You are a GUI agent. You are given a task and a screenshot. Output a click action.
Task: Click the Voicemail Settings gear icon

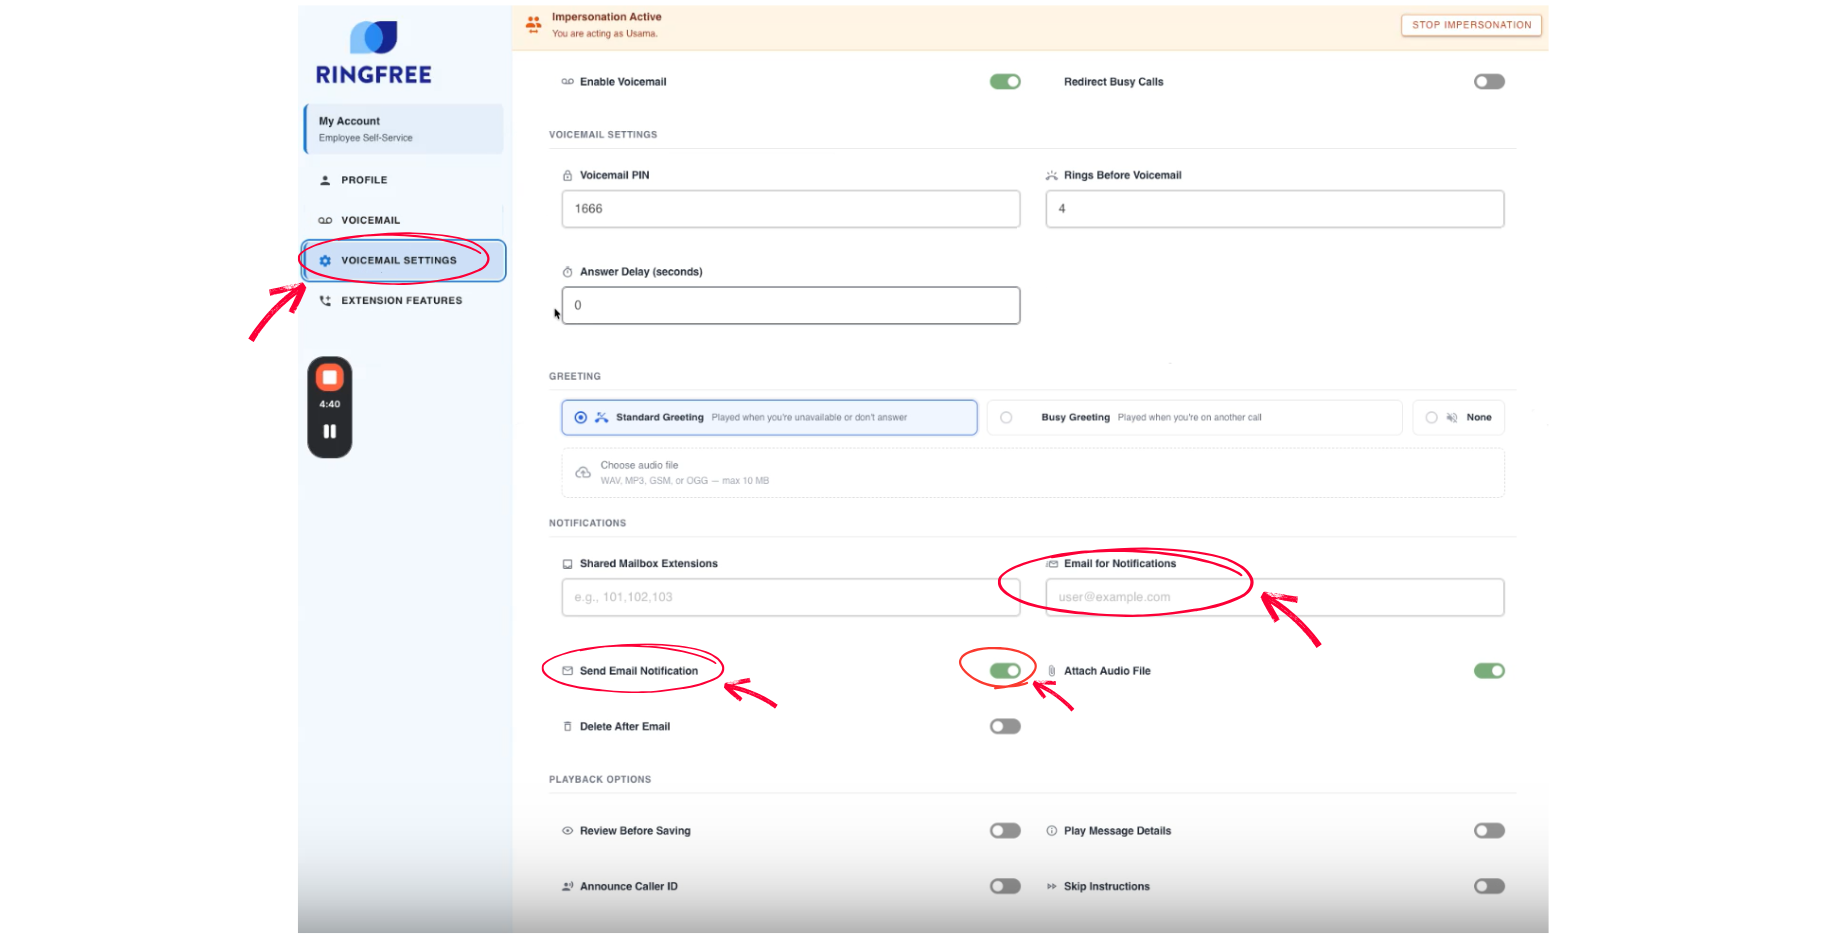325,261
